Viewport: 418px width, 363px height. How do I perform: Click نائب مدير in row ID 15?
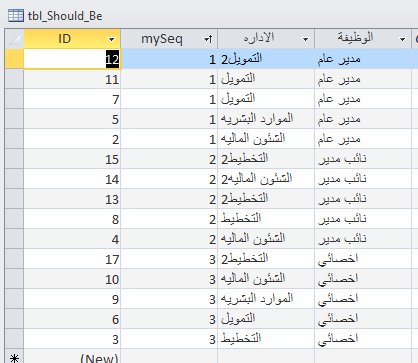342,159
